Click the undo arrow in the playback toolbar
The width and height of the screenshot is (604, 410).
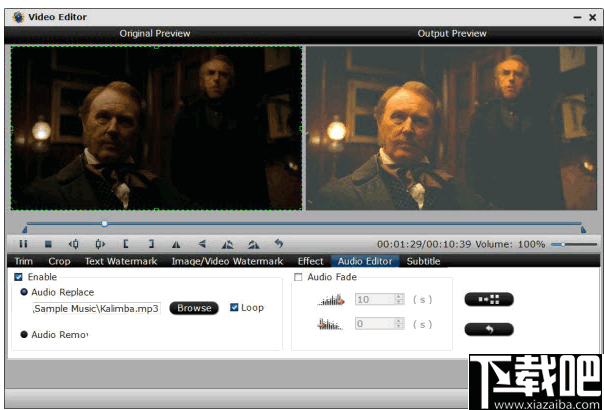[x=279, y=243]
